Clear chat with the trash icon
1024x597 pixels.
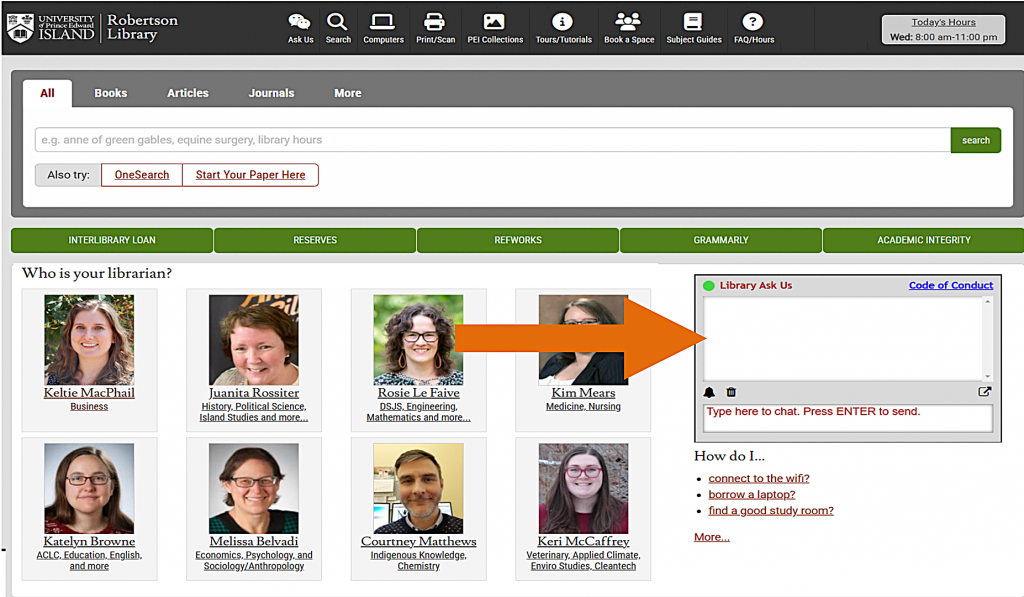(731, 393)
